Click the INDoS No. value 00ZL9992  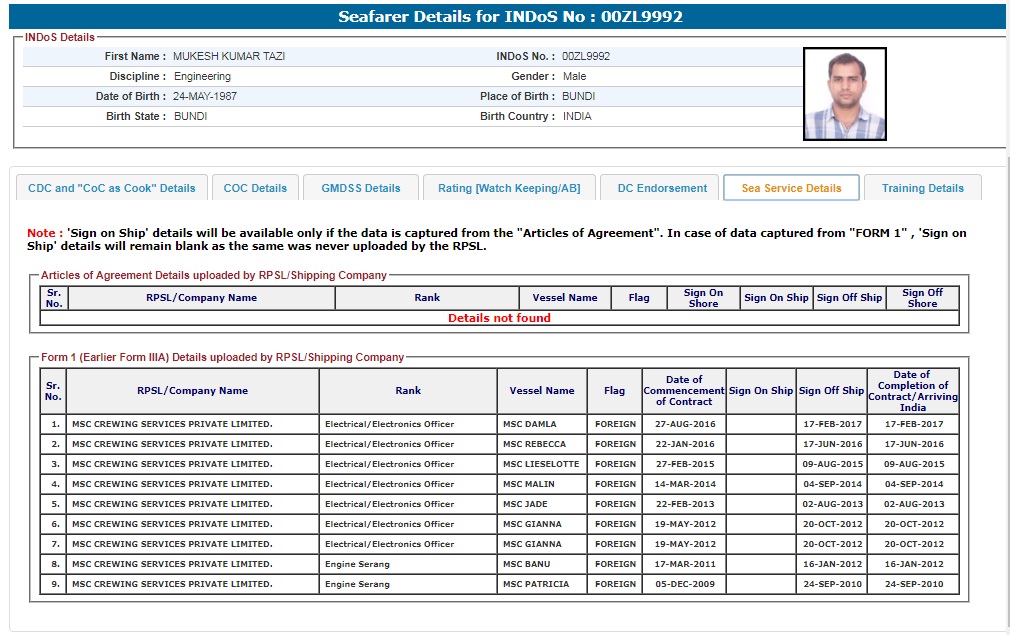pos(586,56)
